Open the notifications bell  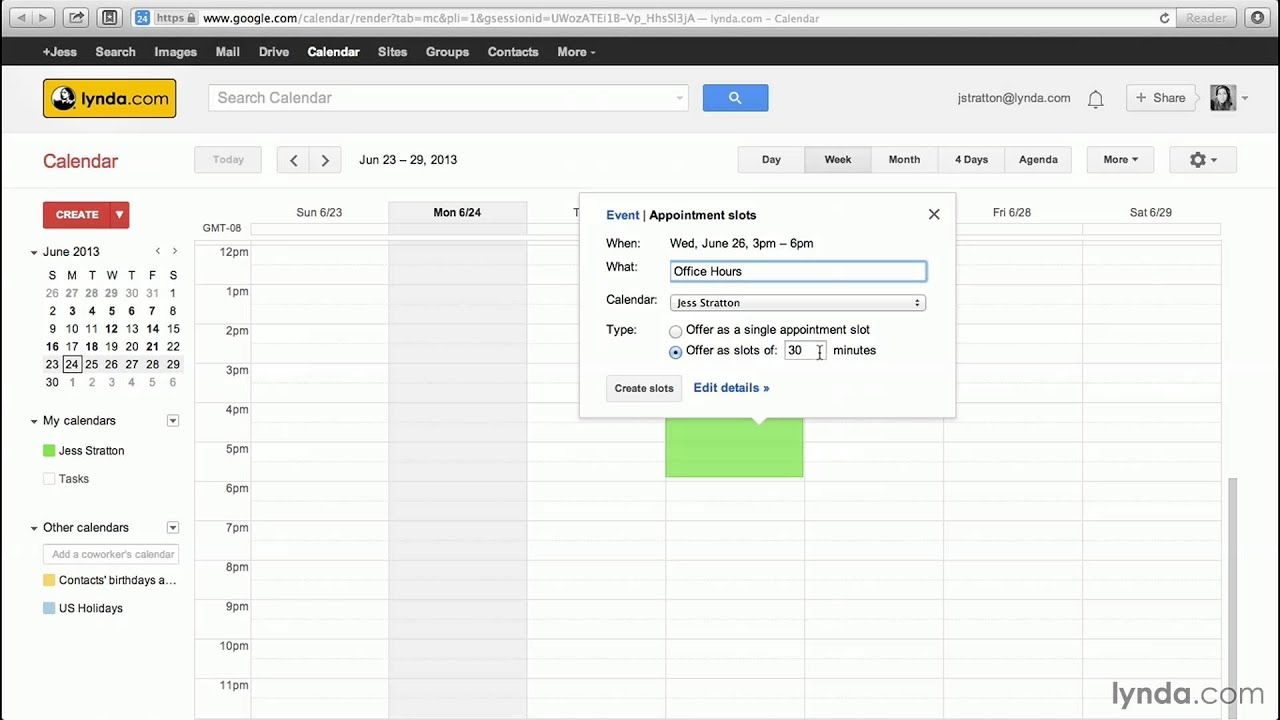1096,98
